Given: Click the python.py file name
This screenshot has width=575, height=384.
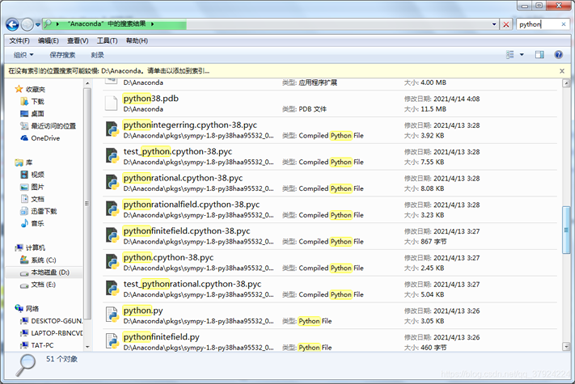Looking at the screenshot, I should coord(143,311).
